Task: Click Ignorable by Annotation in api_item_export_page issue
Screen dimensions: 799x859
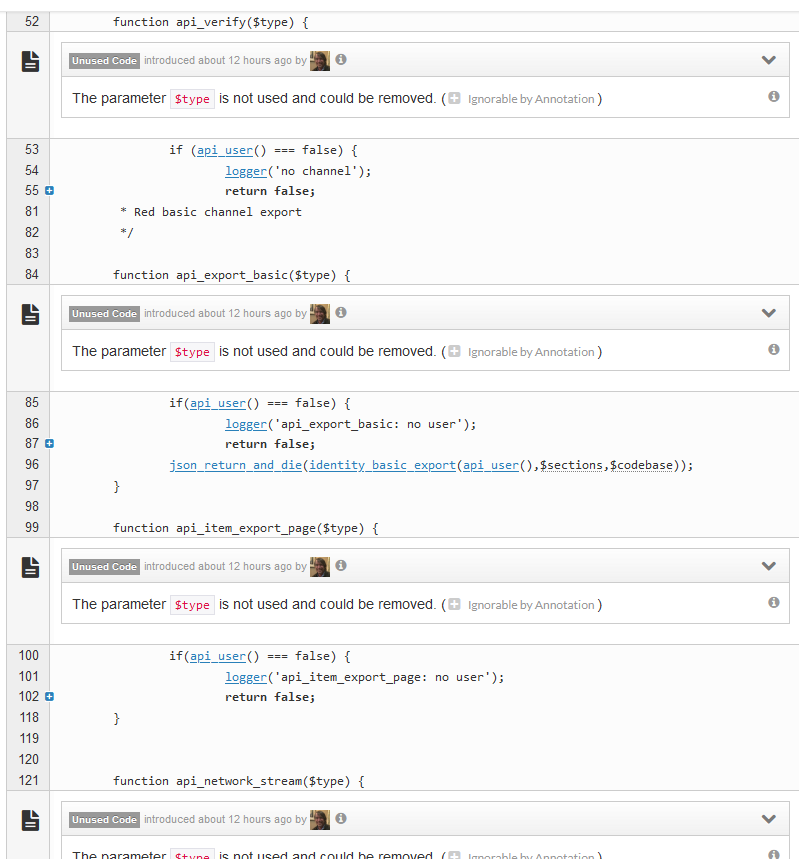Action: (530, 605)
